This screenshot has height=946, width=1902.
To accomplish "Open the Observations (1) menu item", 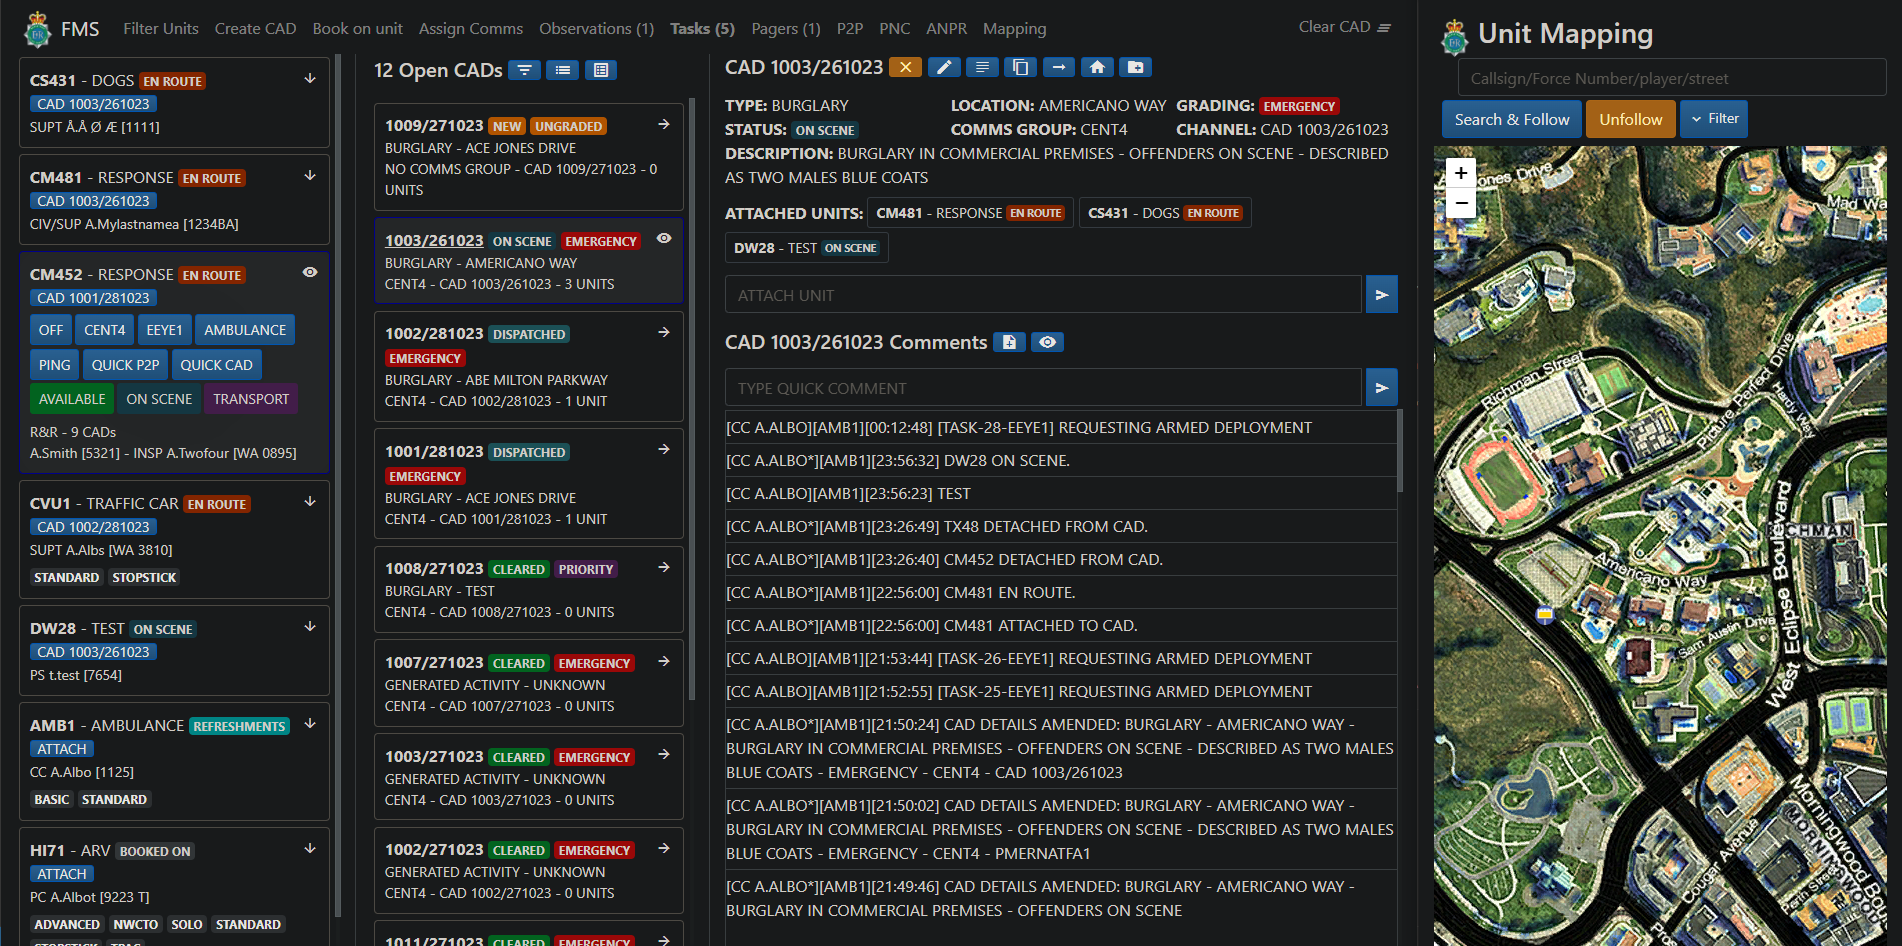I will 596,29.
